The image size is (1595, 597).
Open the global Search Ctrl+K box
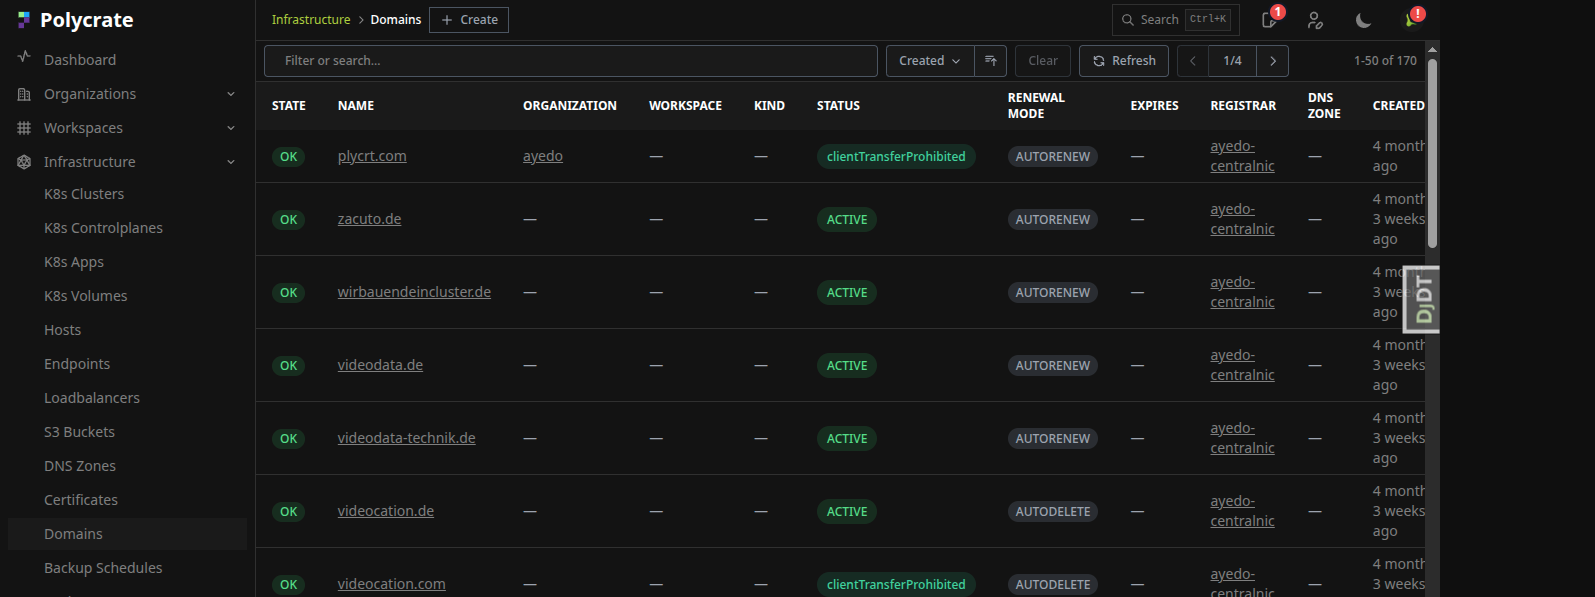pyautogui.click(x=1176, y=20)
